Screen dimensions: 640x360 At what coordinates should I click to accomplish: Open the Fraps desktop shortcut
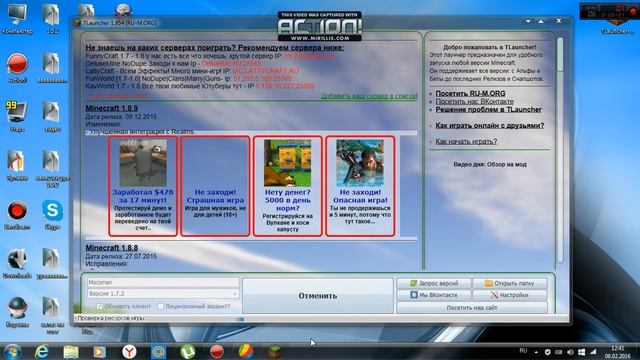[x=17, y=117]
